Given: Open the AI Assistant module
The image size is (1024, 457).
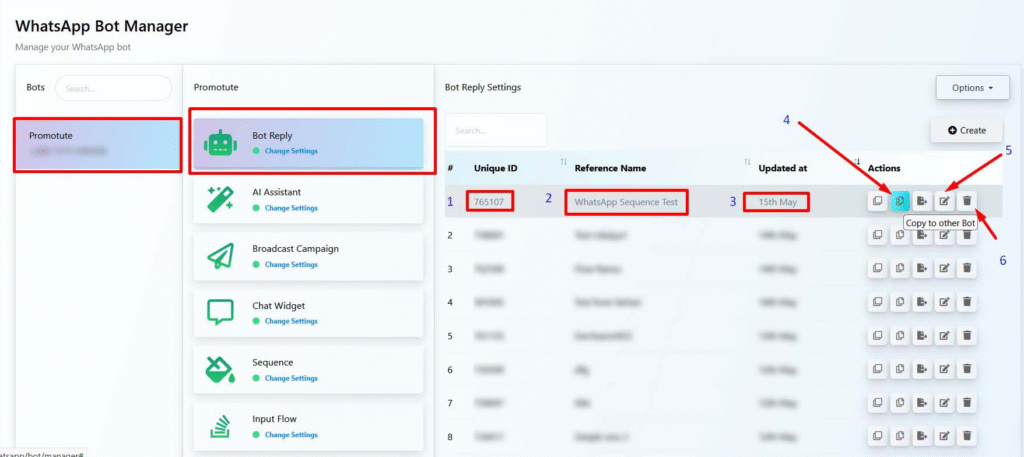Looking at the screenshot, I should [x=308, y=199].
